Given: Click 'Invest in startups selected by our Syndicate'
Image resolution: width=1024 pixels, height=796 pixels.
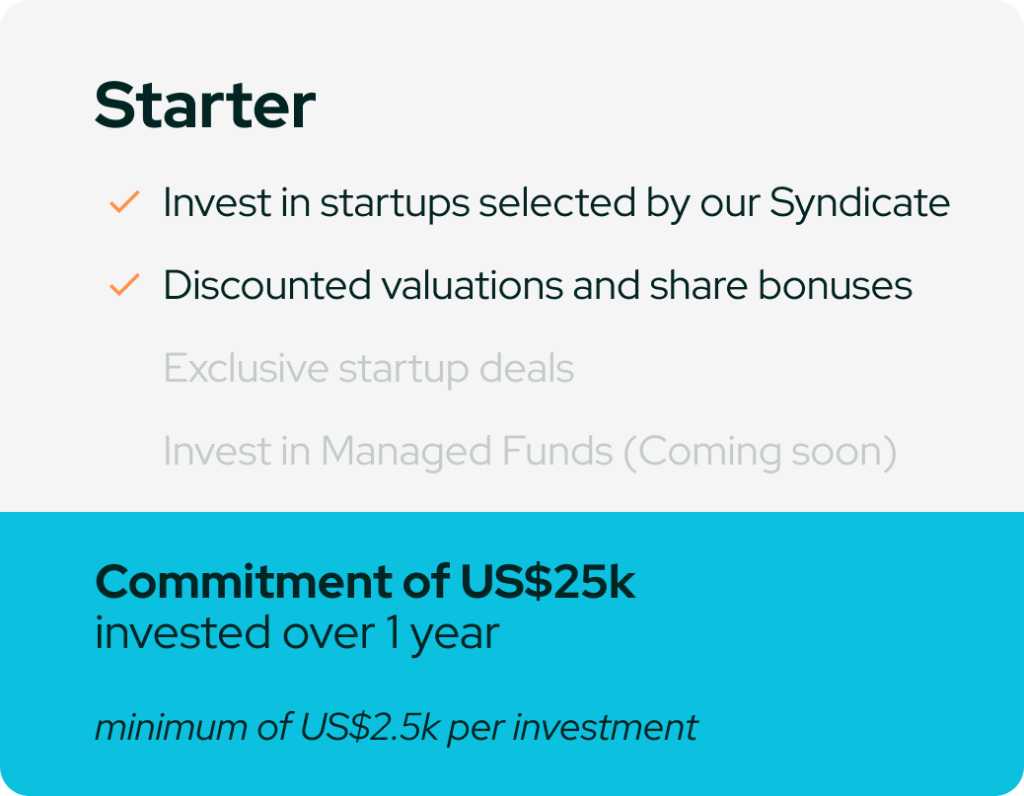Looking at the screenshot, I should 556,203.
